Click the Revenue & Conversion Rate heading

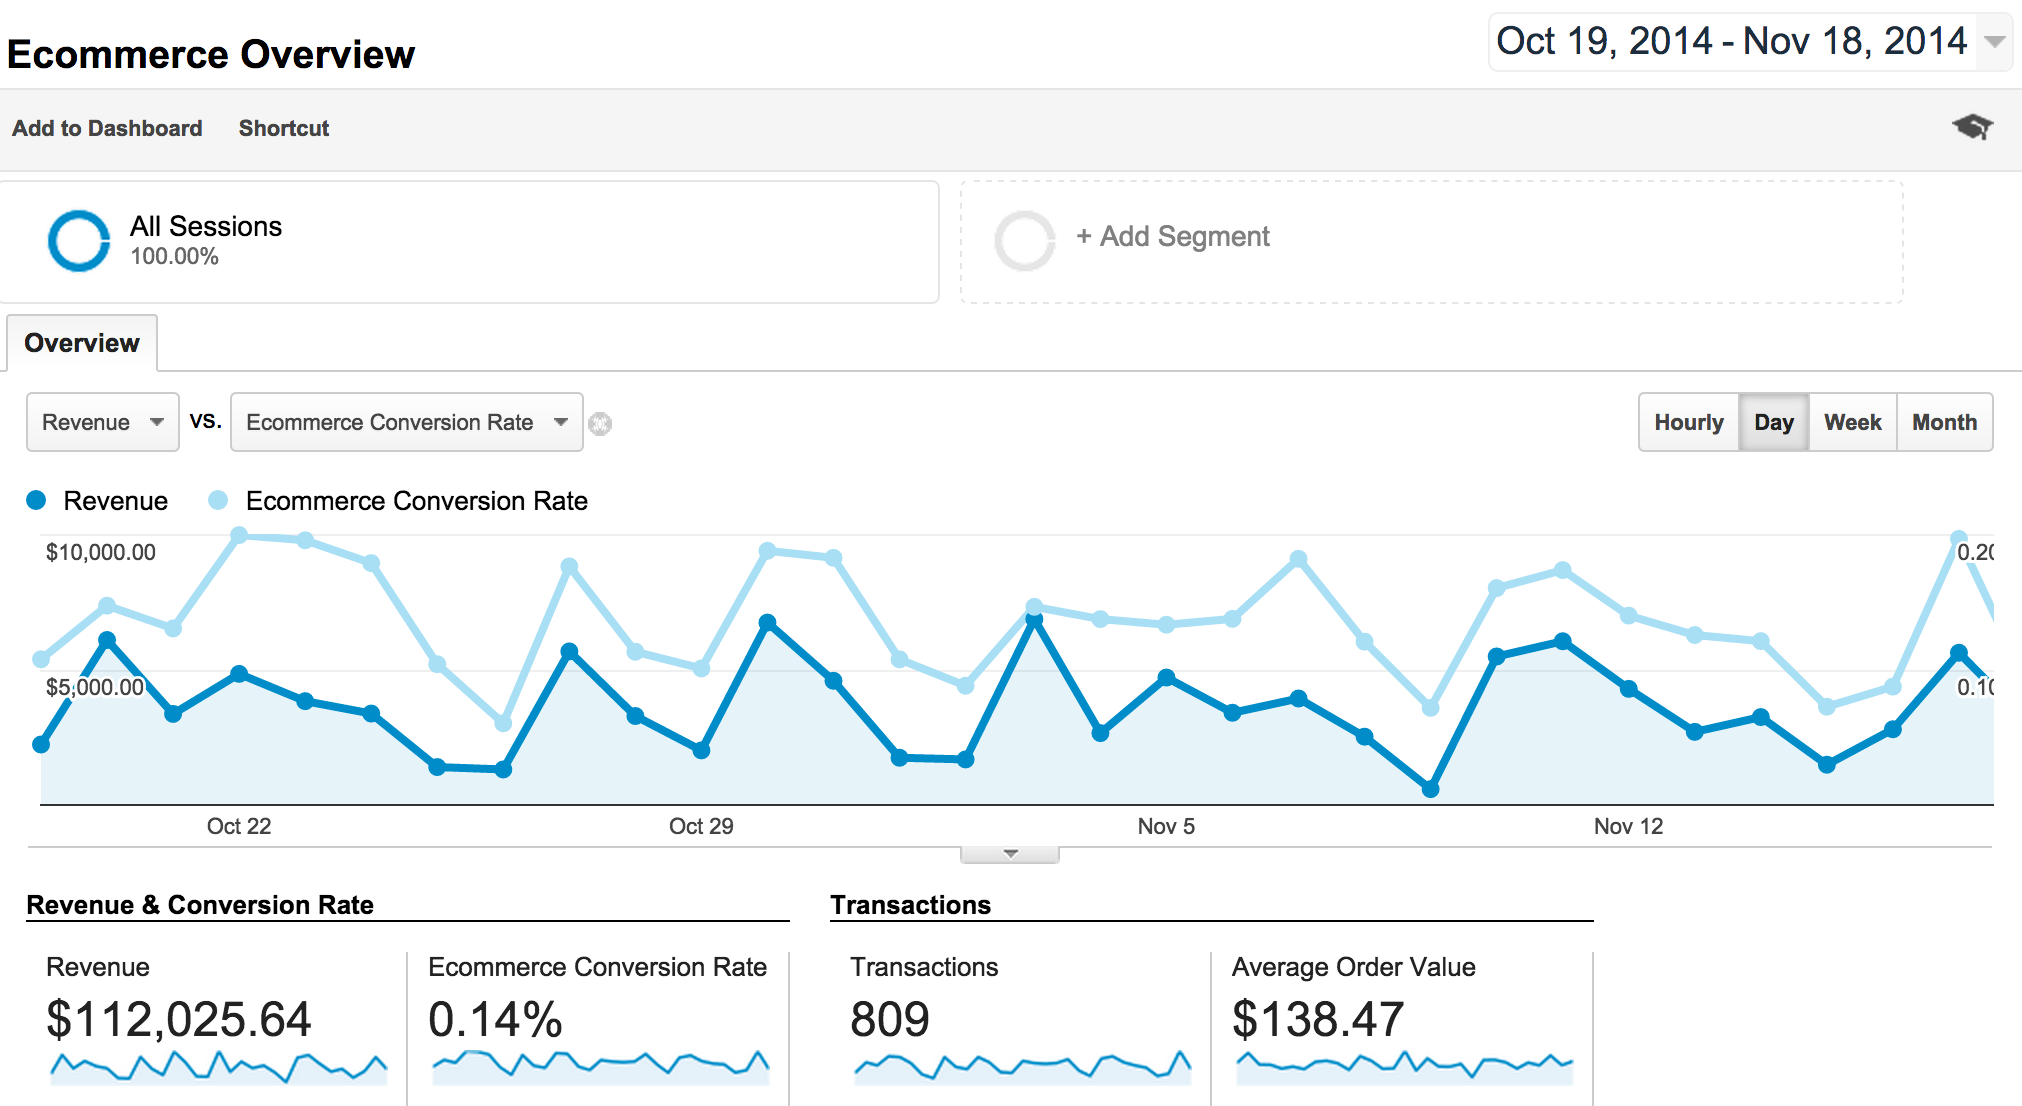[x=200, y=905]
